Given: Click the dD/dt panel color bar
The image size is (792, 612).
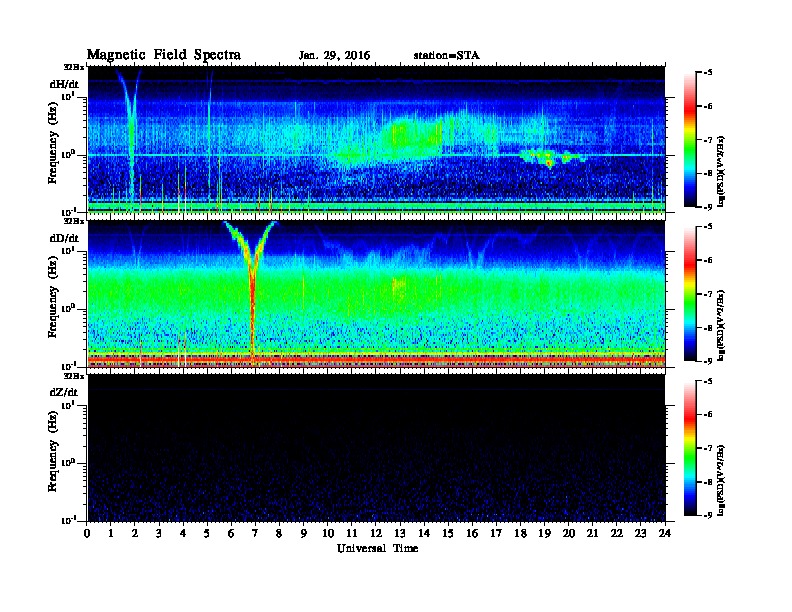Looking at the screenshot, I should click(690, 294).
